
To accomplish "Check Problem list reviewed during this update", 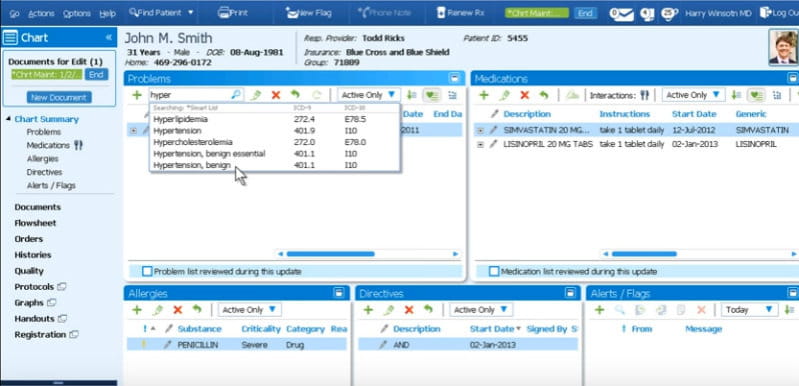I will [x=147, y=271].
